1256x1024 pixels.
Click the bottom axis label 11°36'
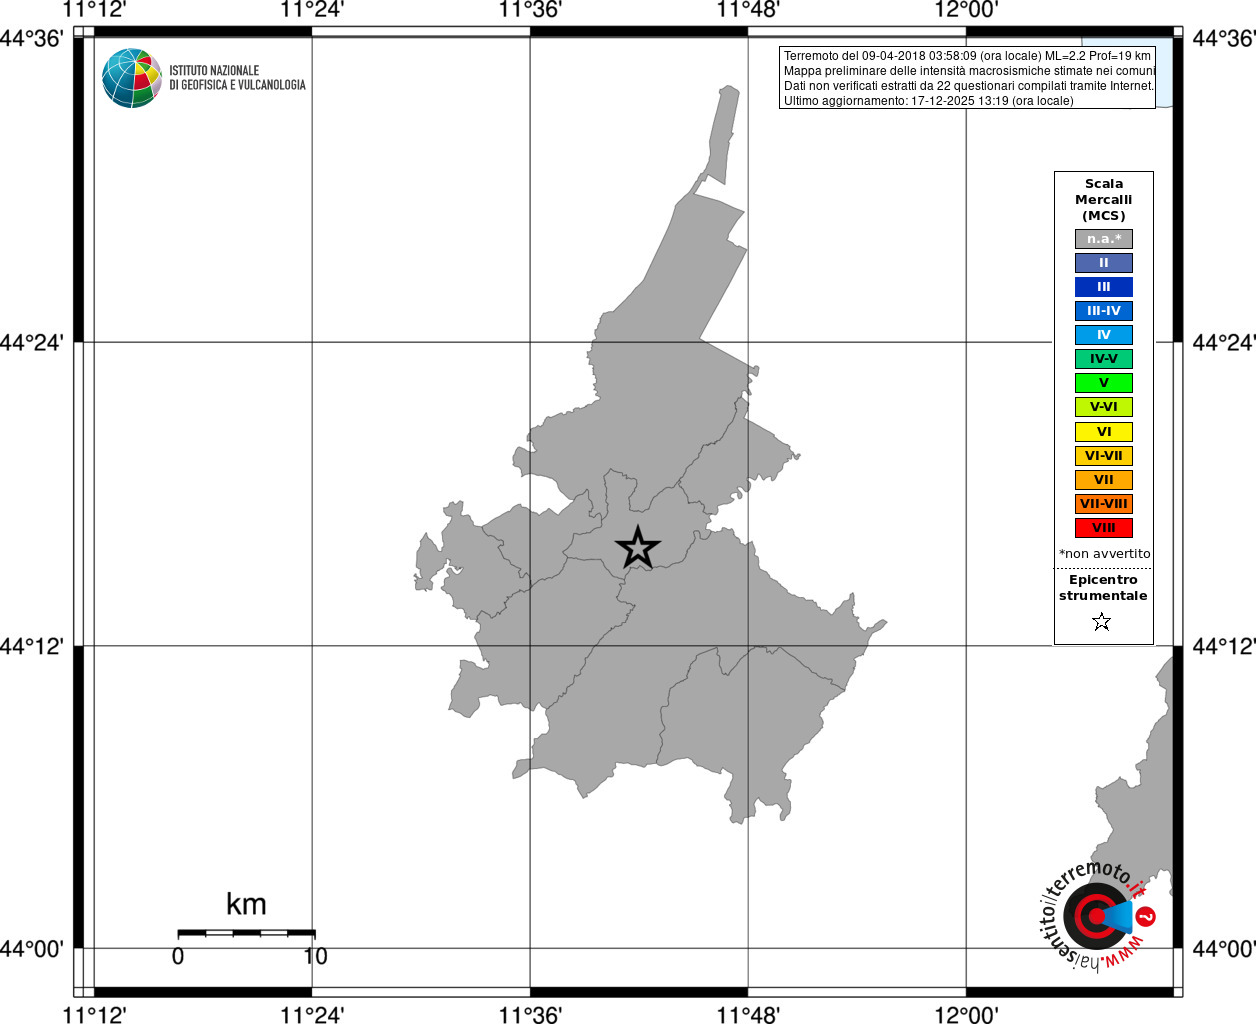coord(530,1015)
